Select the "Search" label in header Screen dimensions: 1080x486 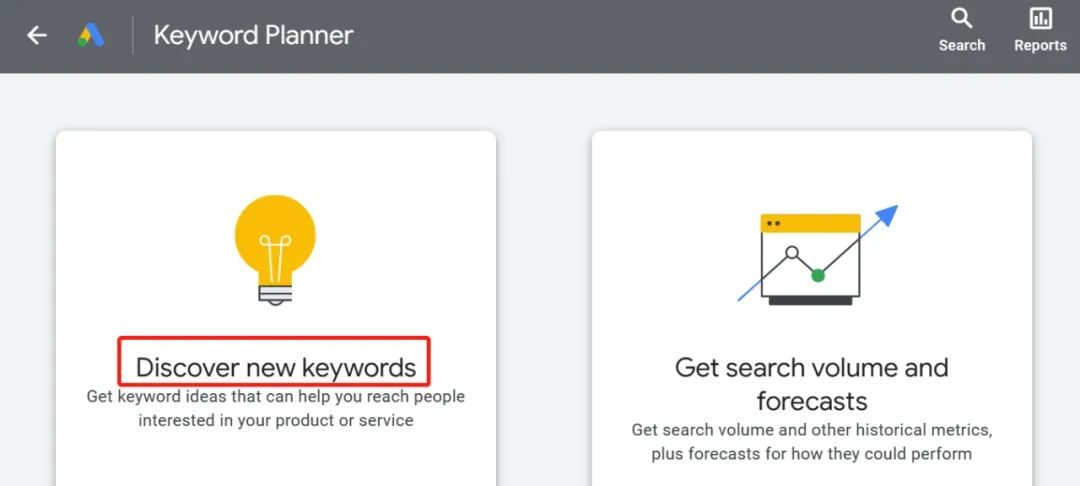961,45
